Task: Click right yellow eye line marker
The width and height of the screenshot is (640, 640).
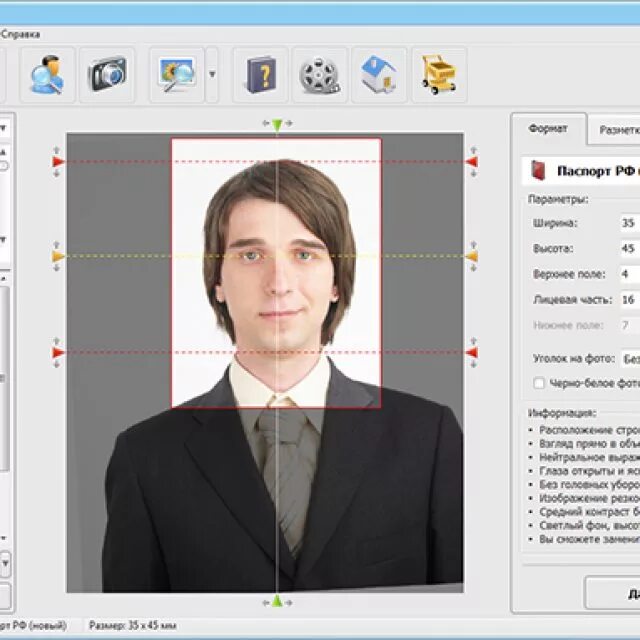Action: pyautogui.click(x=472, y=256)
